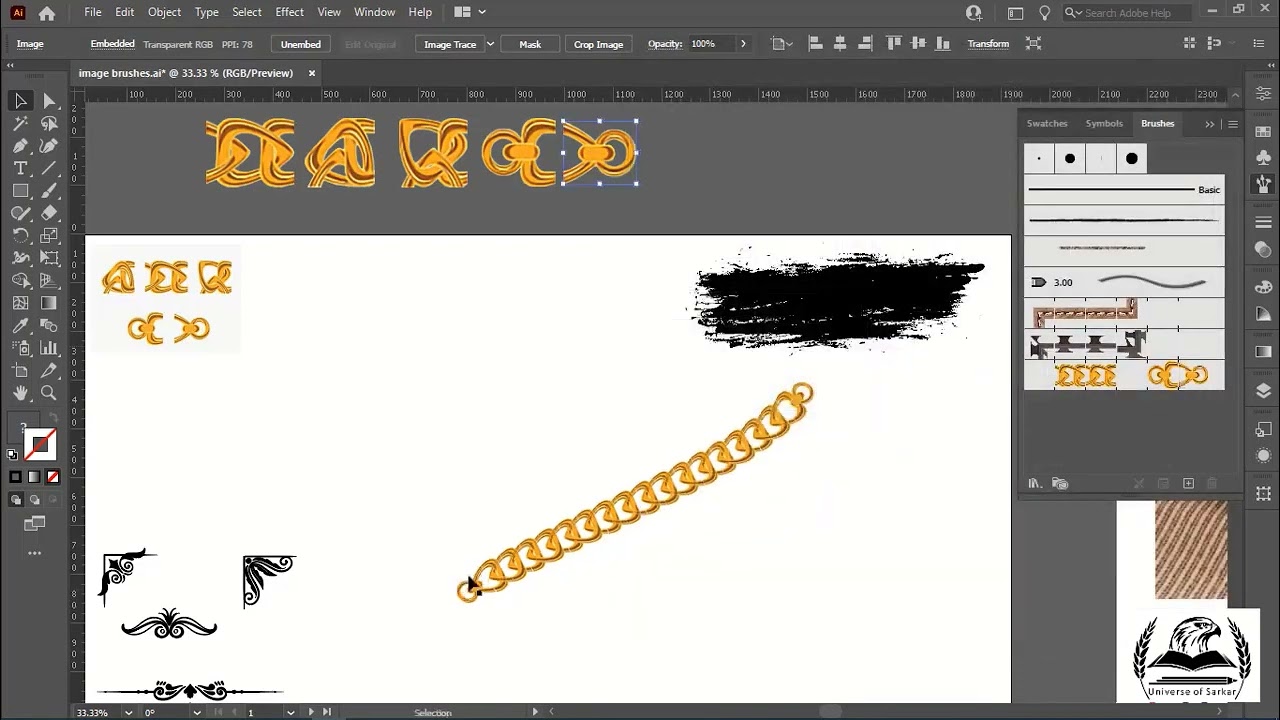This screenshot has height=720, width=1280.
Task: Select the Eraser tool
Action: 49,213
